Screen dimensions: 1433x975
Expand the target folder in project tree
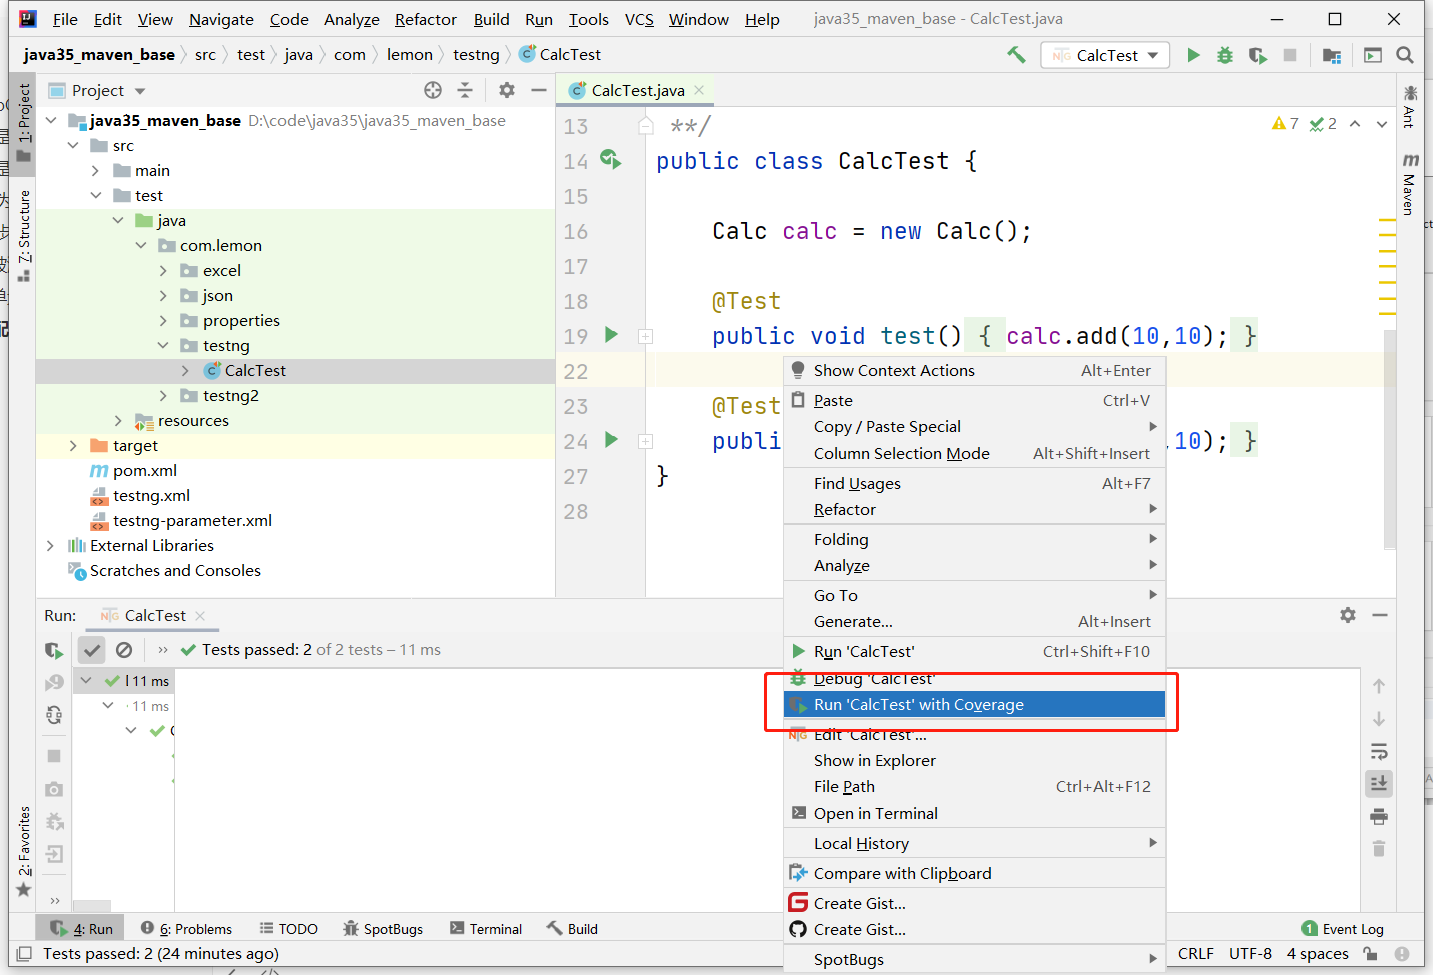tap(73, 446)
